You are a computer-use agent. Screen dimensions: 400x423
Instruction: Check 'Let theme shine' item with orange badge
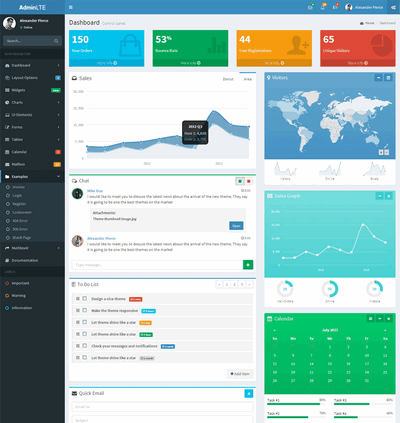click(85, 322)
